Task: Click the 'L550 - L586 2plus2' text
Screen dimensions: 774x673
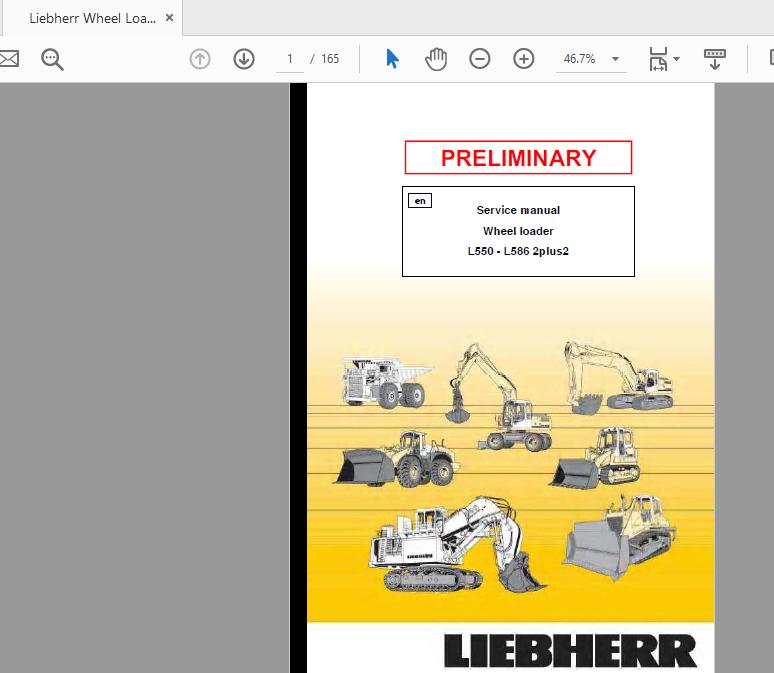Action: (x=518, y=251)
